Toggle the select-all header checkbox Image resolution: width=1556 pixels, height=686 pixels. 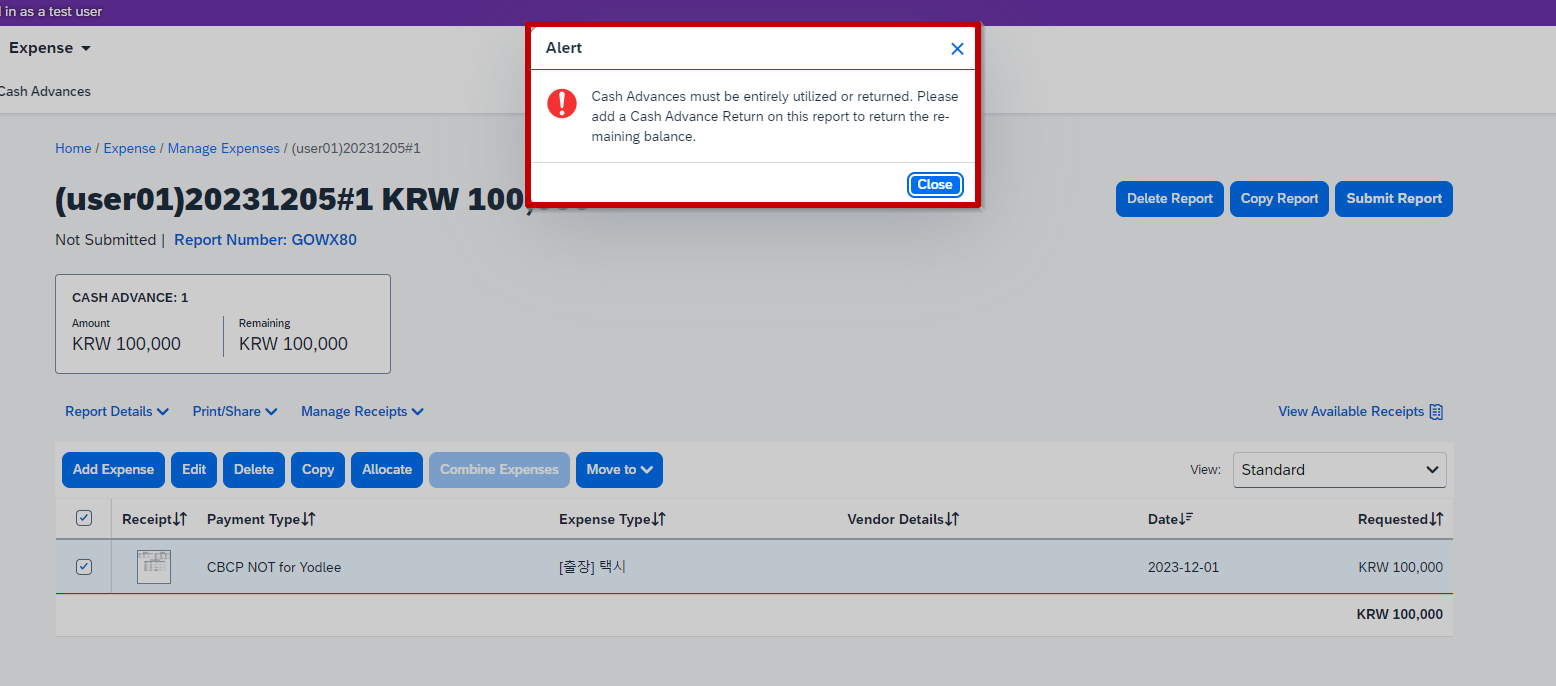(84, 518)
